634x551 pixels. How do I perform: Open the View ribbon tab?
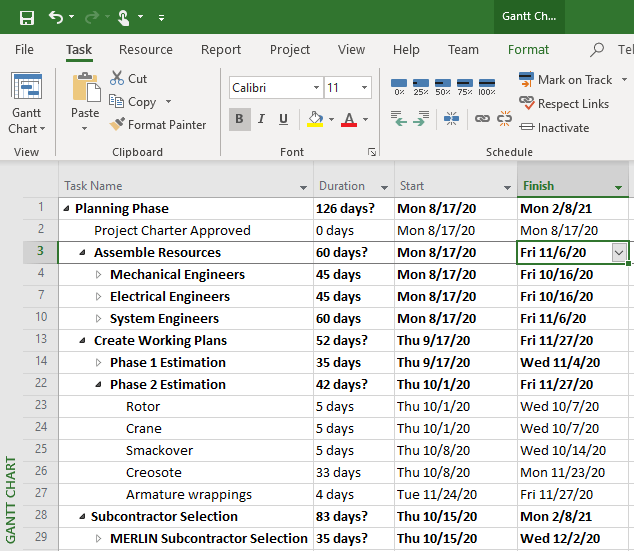coord(351,50)
